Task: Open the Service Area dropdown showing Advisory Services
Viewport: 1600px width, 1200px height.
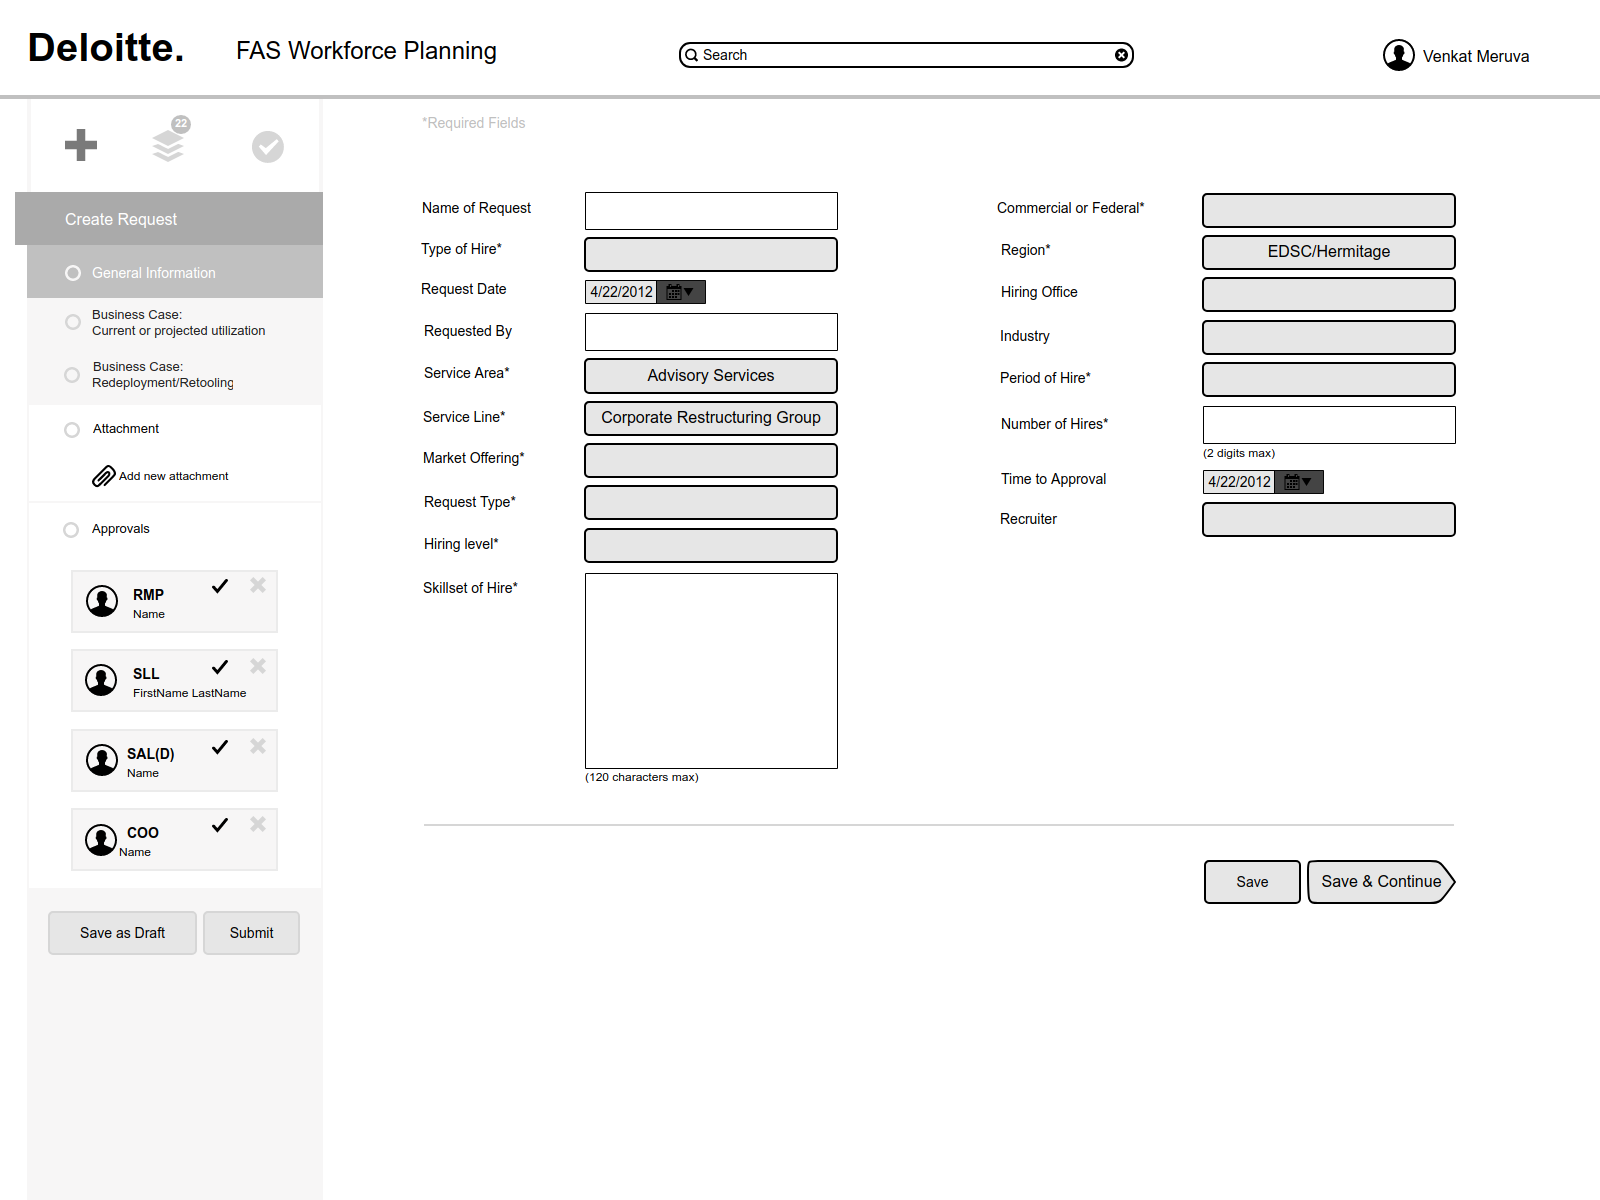Action: [x=711, y=376]
